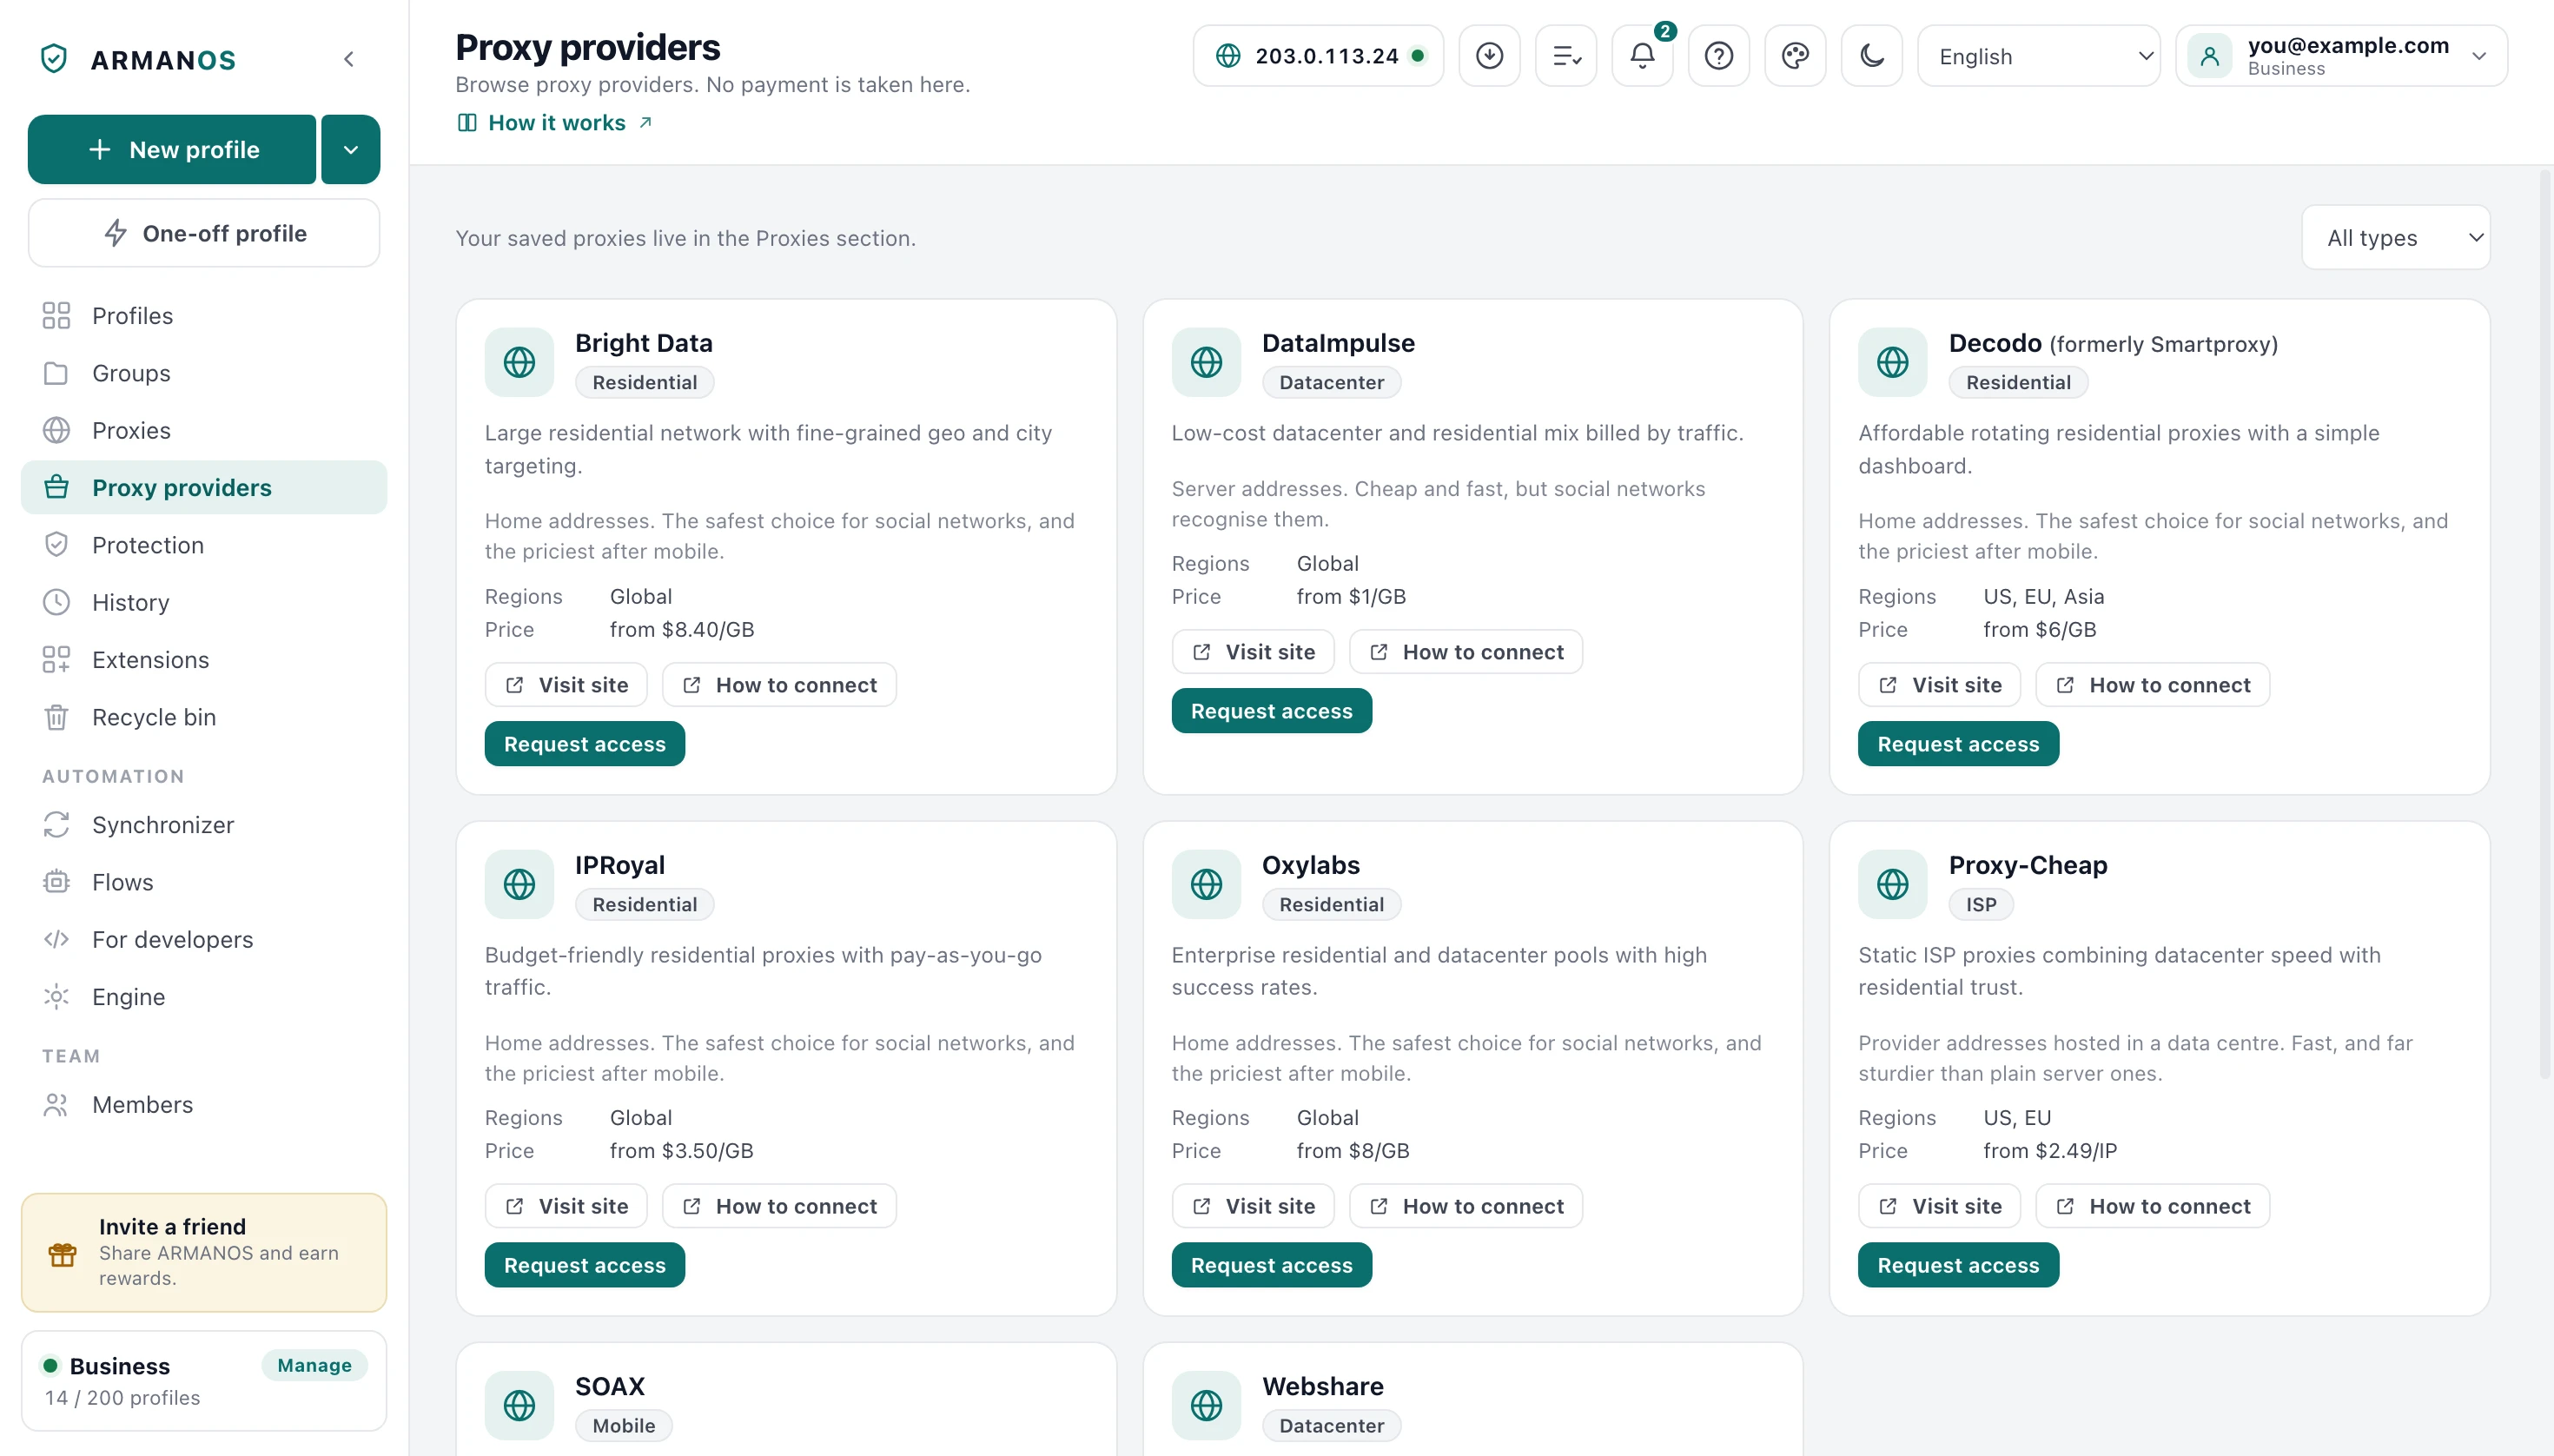This screenshot has height=1456, width=2554.
Task: Open How to connect for Decodo
Action: tap(2152, 685)
